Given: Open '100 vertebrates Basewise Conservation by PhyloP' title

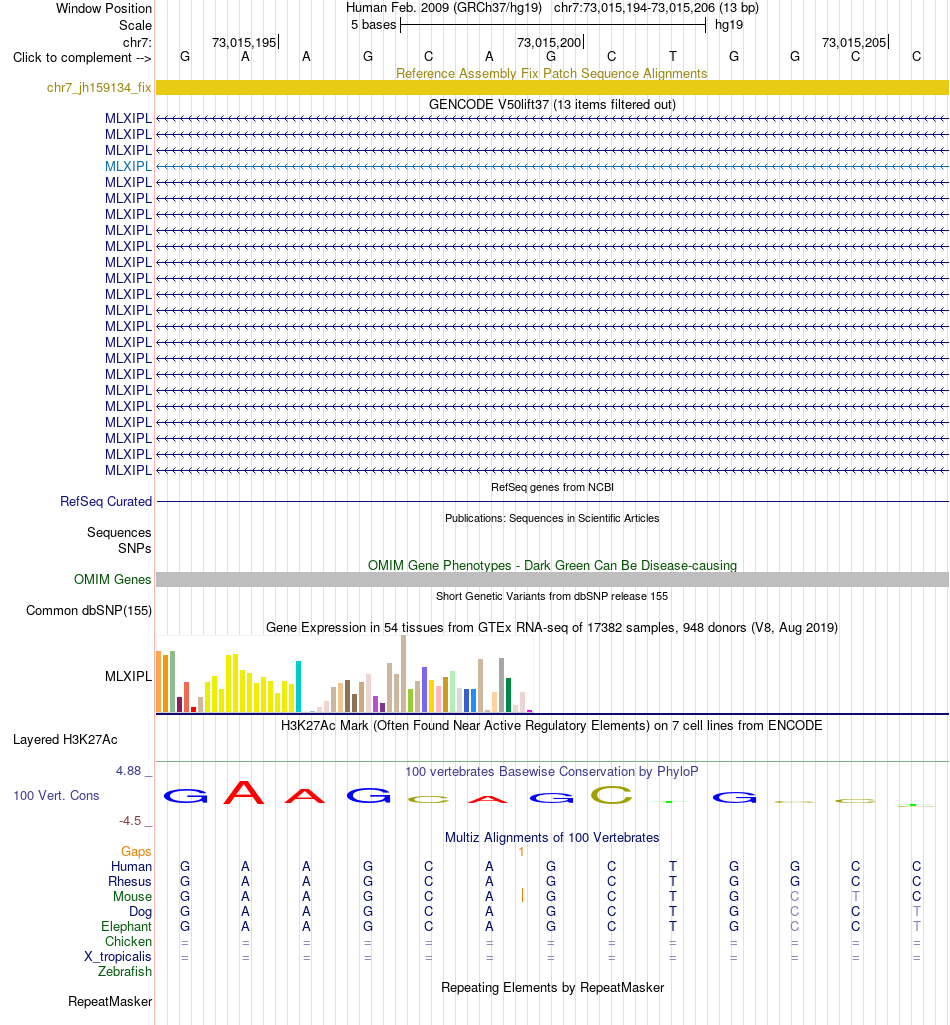Looking at the screenshot, I should point(552,771).
